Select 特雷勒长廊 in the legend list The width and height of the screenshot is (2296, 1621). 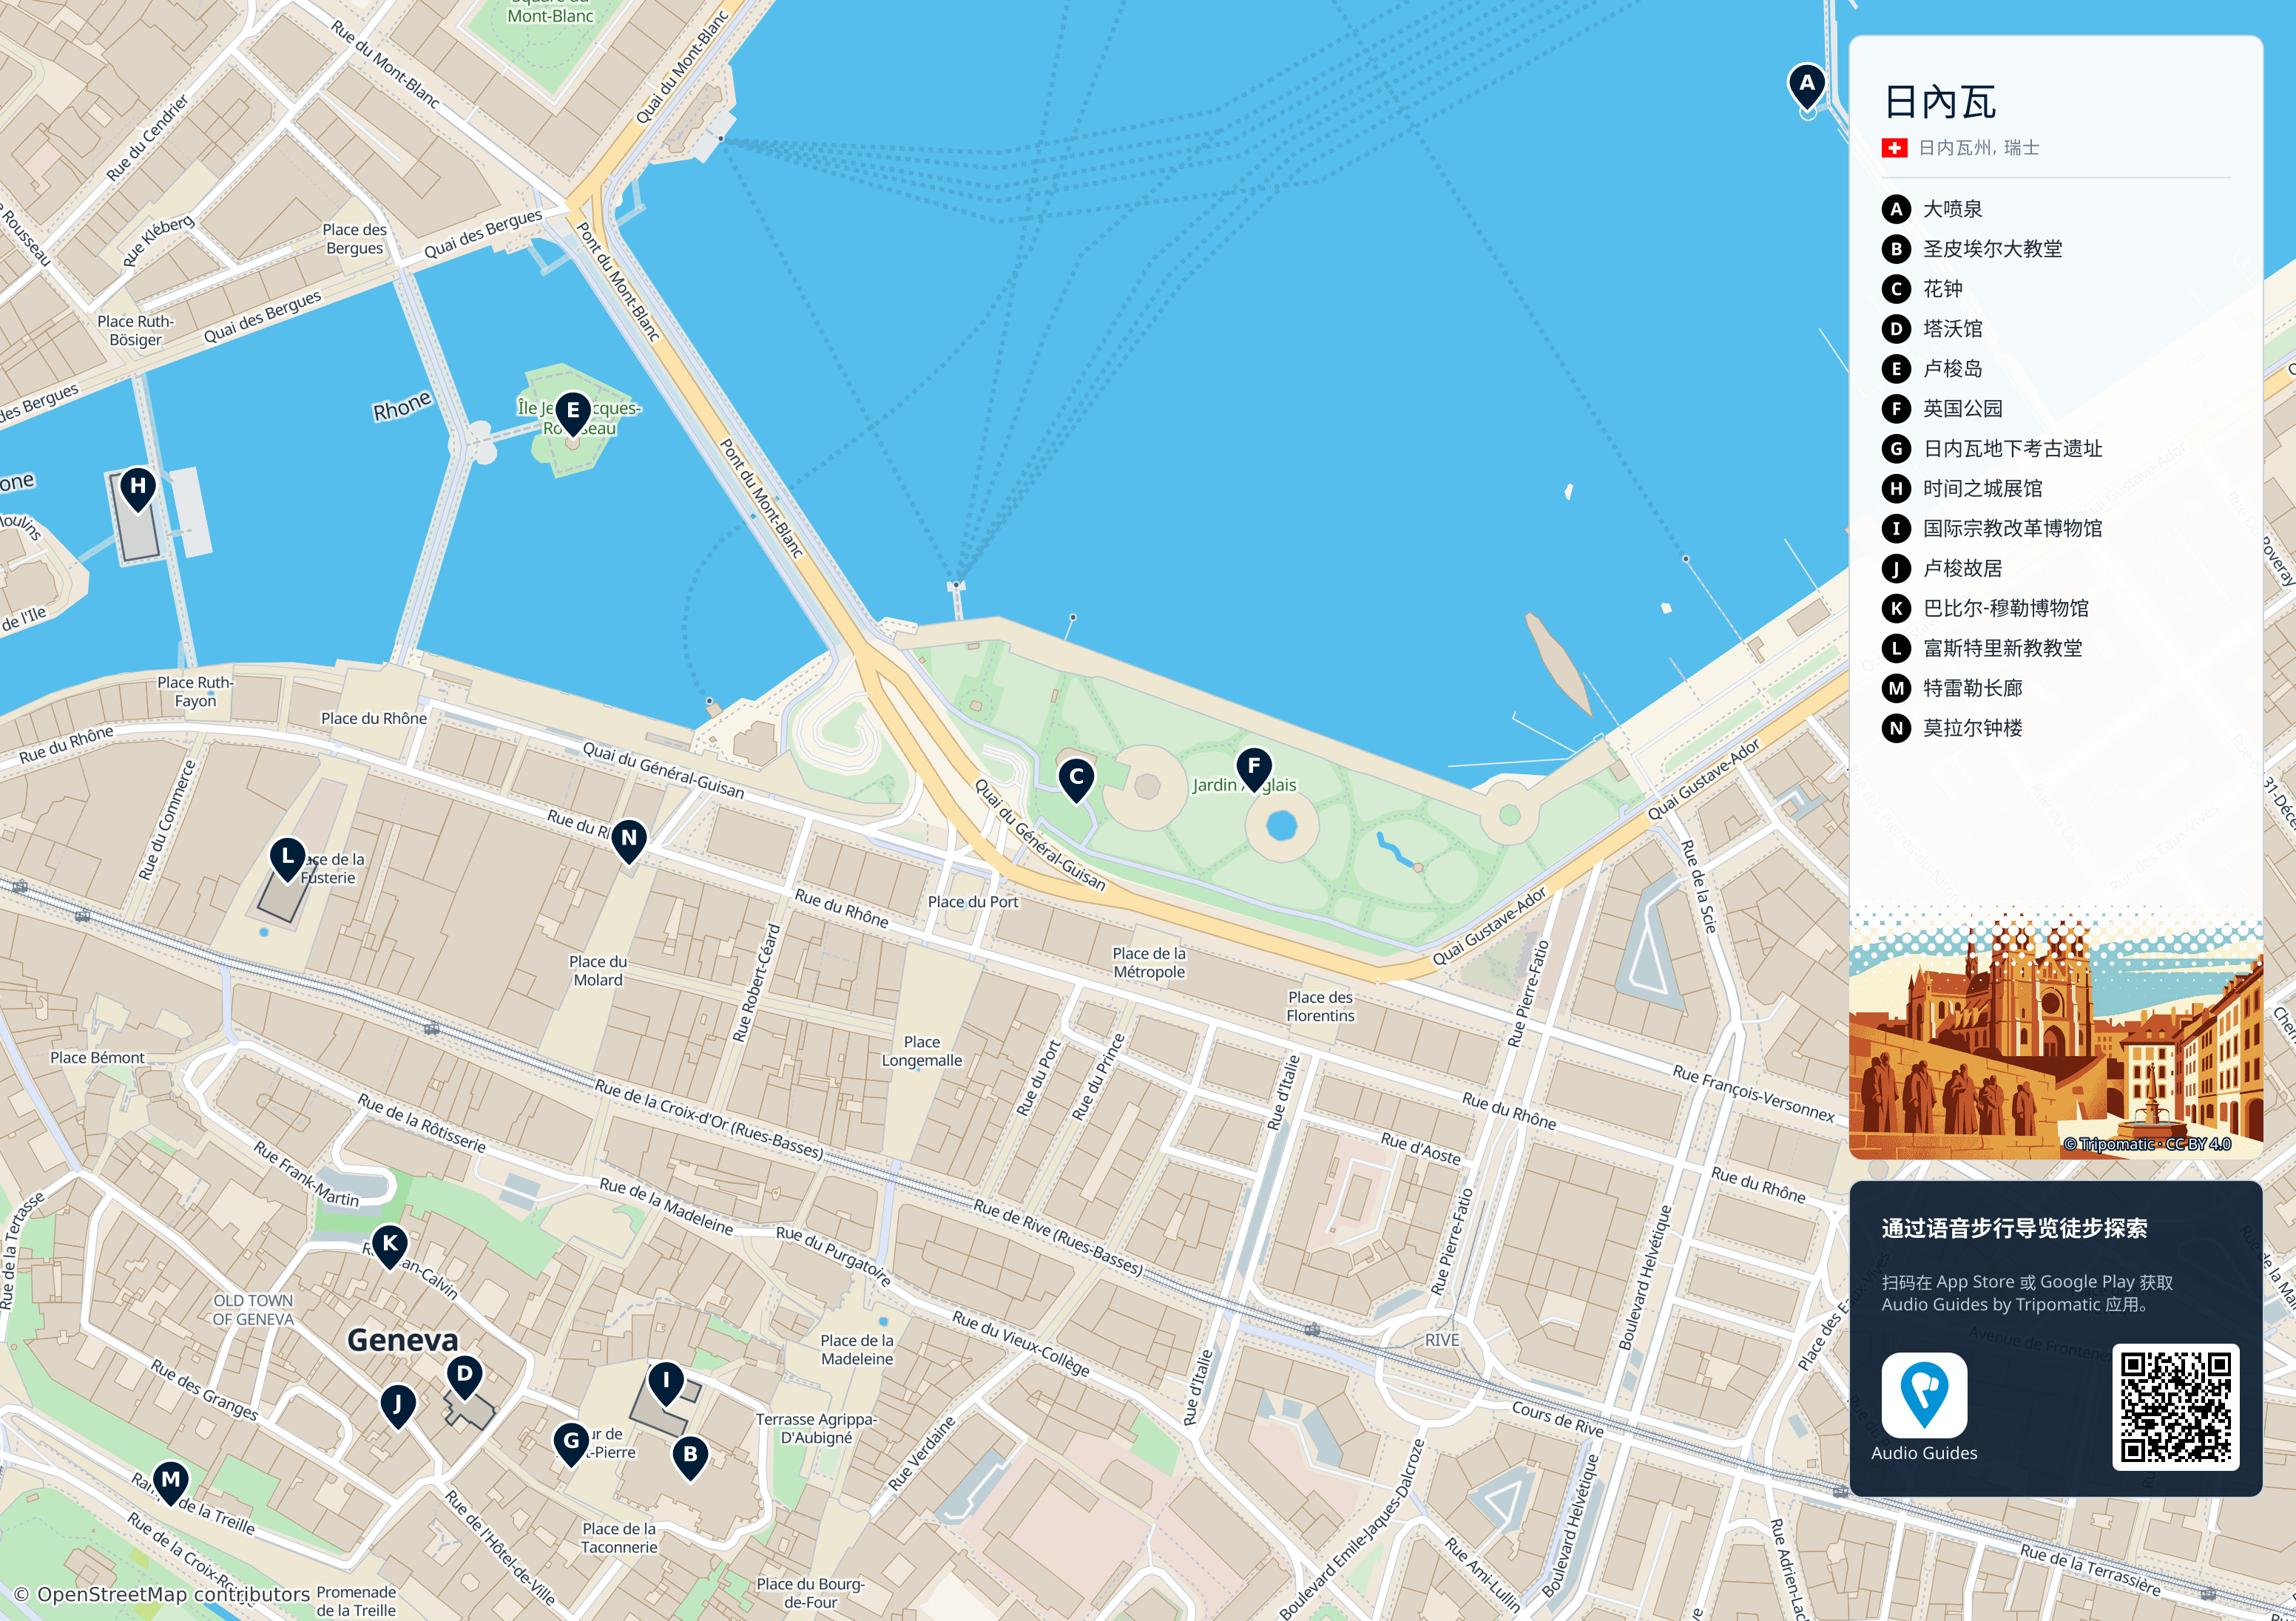1972,688
